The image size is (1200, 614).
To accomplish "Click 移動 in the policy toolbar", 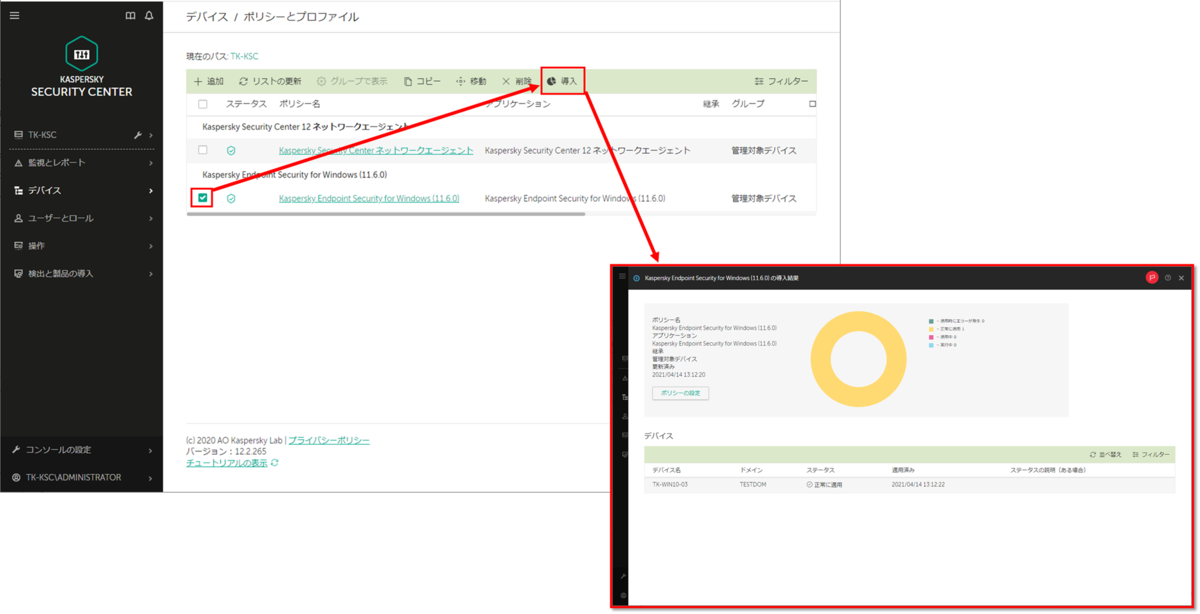I will 471,81.
